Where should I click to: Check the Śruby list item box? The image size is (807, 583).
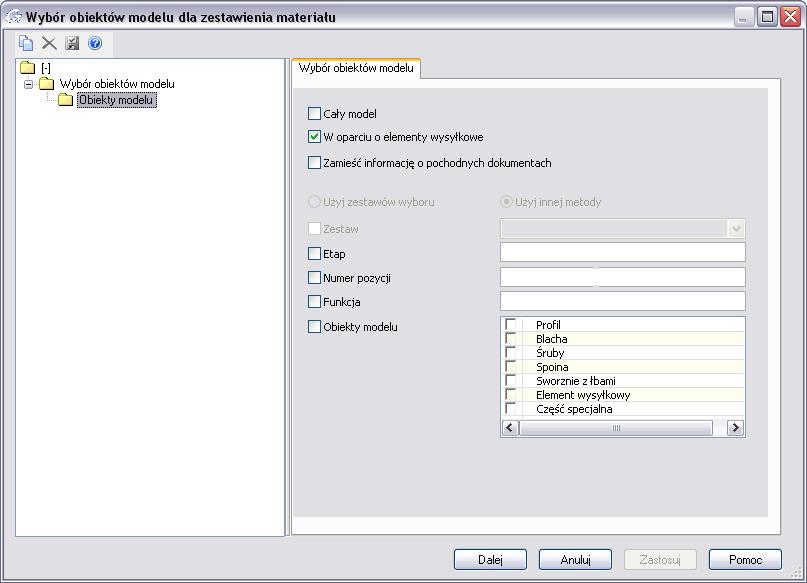click(x=511, y=352)
